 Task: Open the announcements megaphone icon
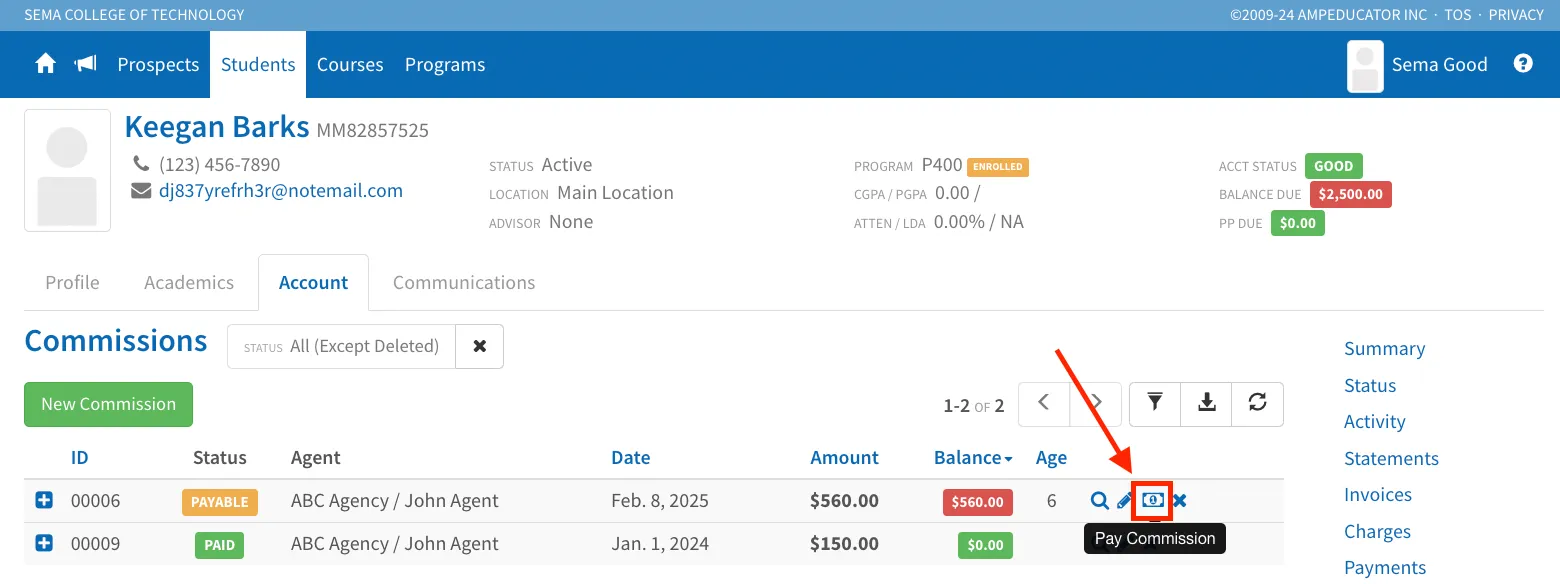click(x=86, y=64)
